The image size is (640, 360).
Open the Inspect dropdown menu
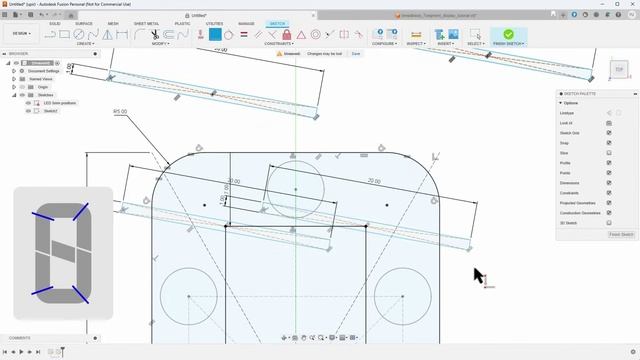(x=416, y=44)
